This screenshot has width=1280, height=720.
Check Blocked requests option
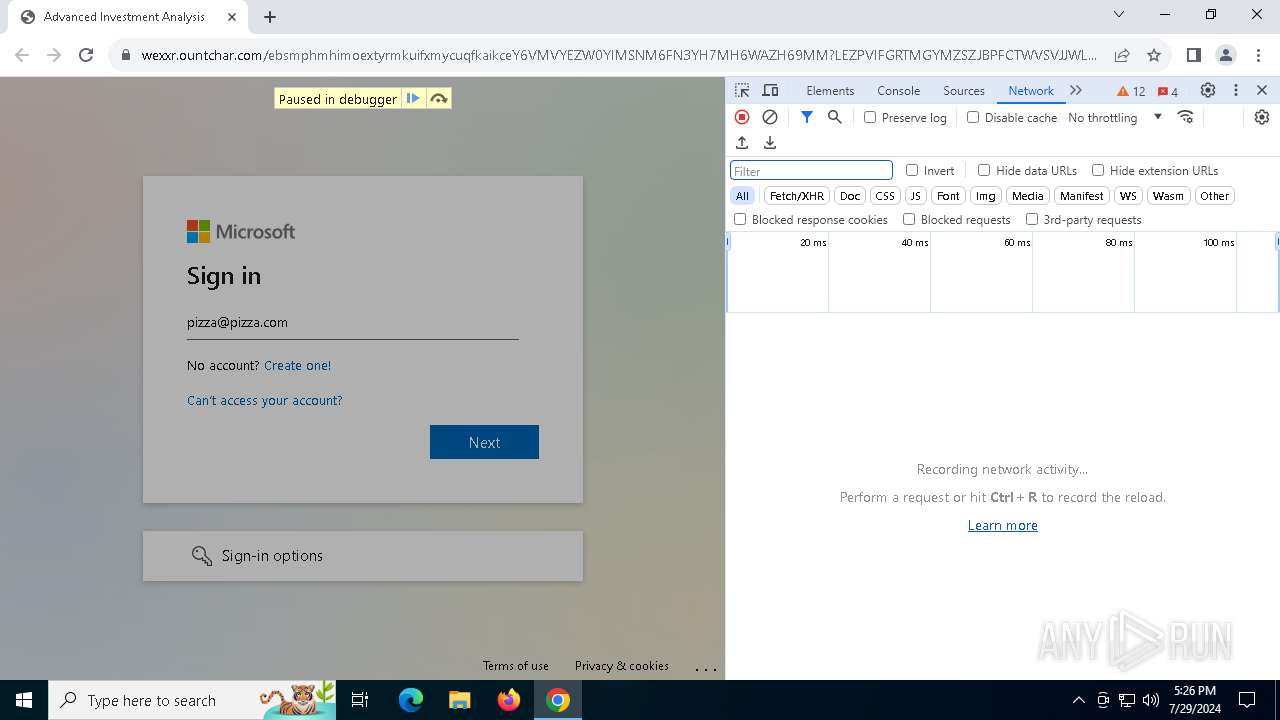coord(909,219)
